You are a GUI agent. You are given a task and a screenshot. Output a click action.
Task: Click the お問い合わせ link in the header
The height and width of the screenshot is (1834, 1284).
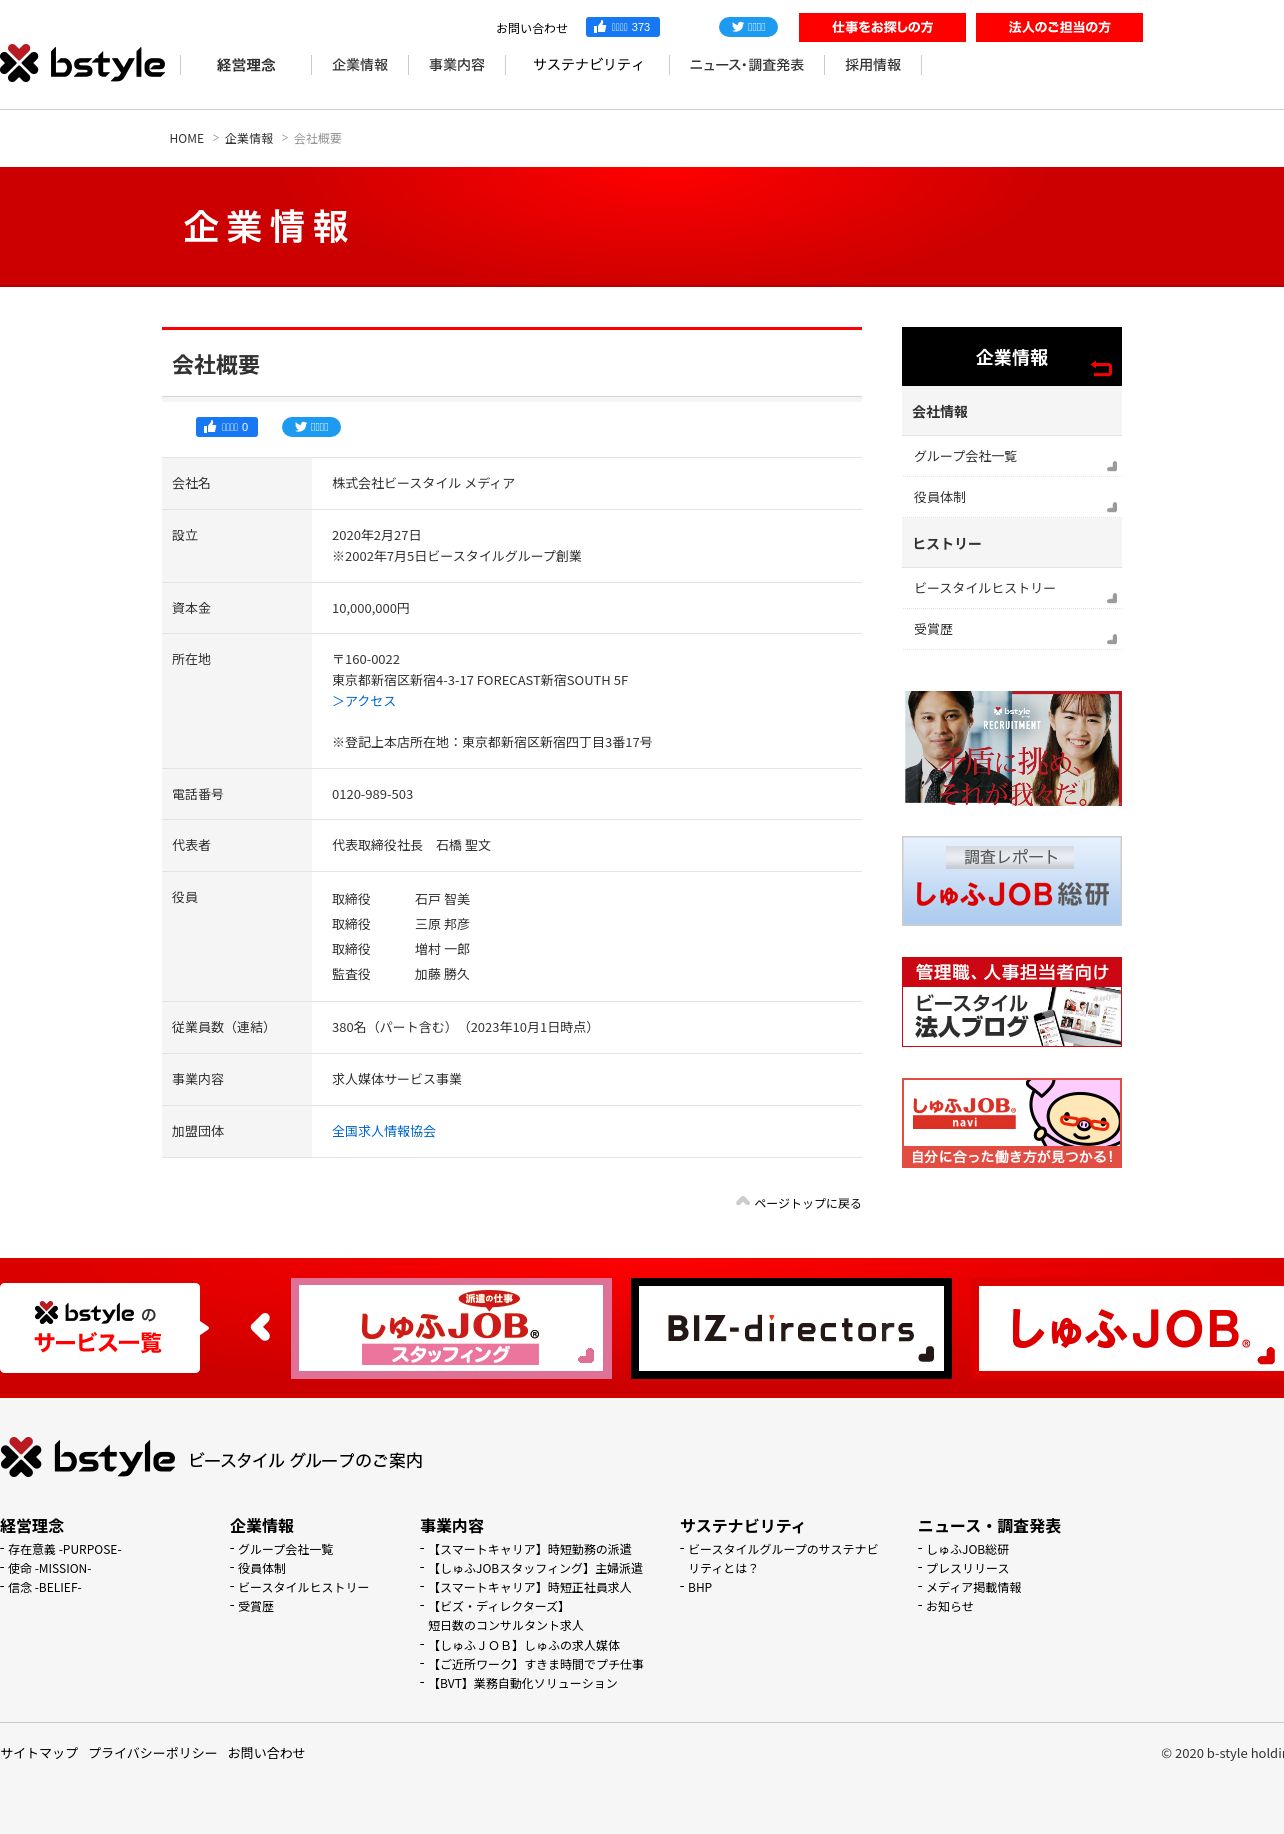click(x=532, y=28)
